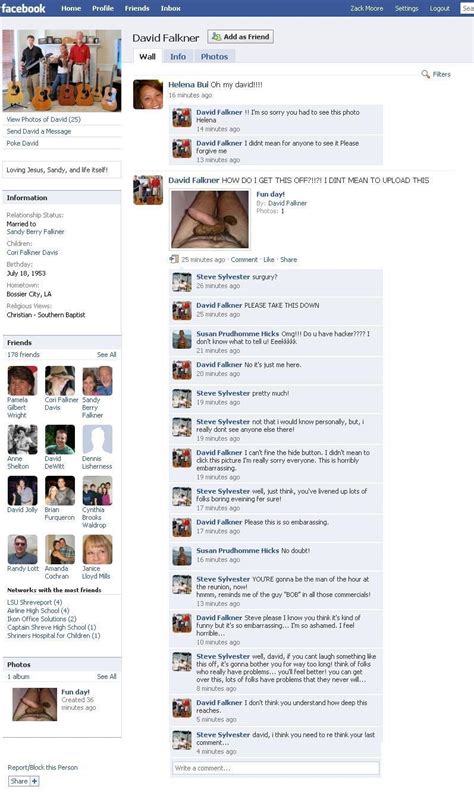Switch to the Photos tab
Image resolution: width=474 pixels, height=793 pixels.
point(214,57)
